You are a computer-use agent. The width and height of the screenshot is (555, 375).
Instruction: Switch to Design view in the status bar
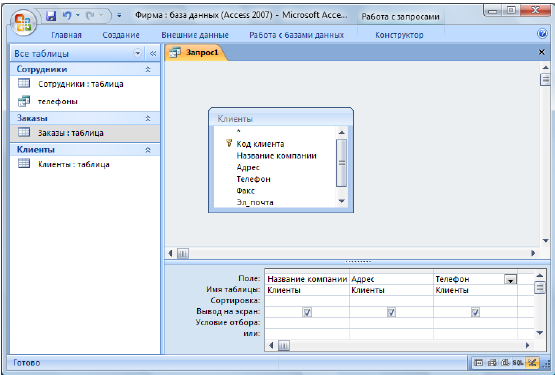pos(532,363)
